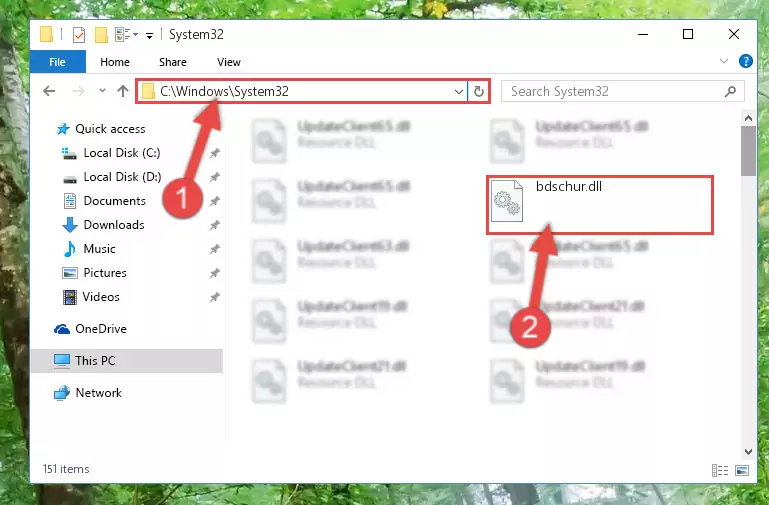769x505 pixels.
Task: Select Quick access in navigation pane
Action: 101,129
